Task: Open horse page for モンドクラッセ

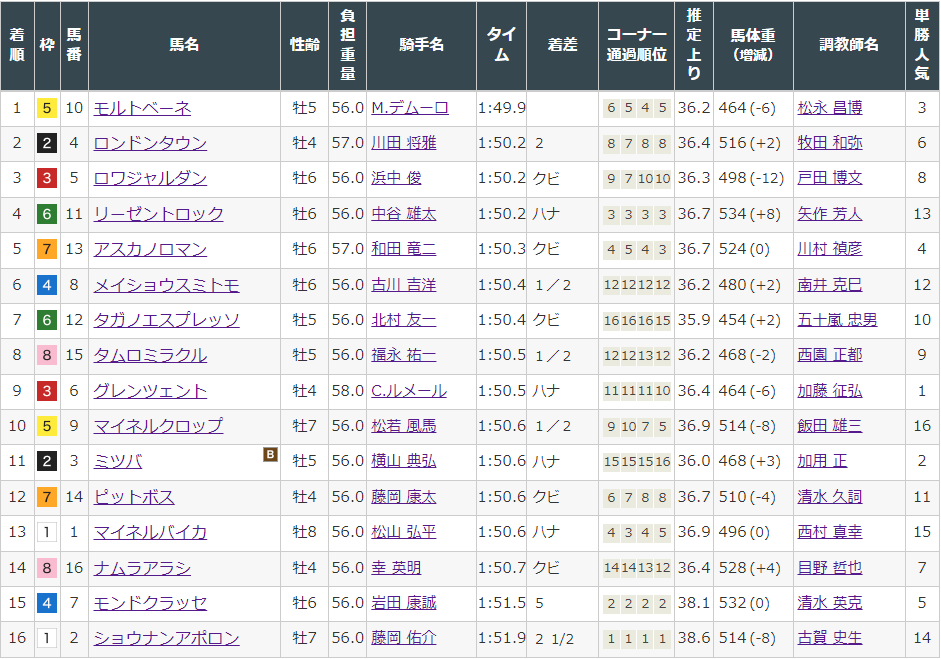Action: click(x=150, y=603)
